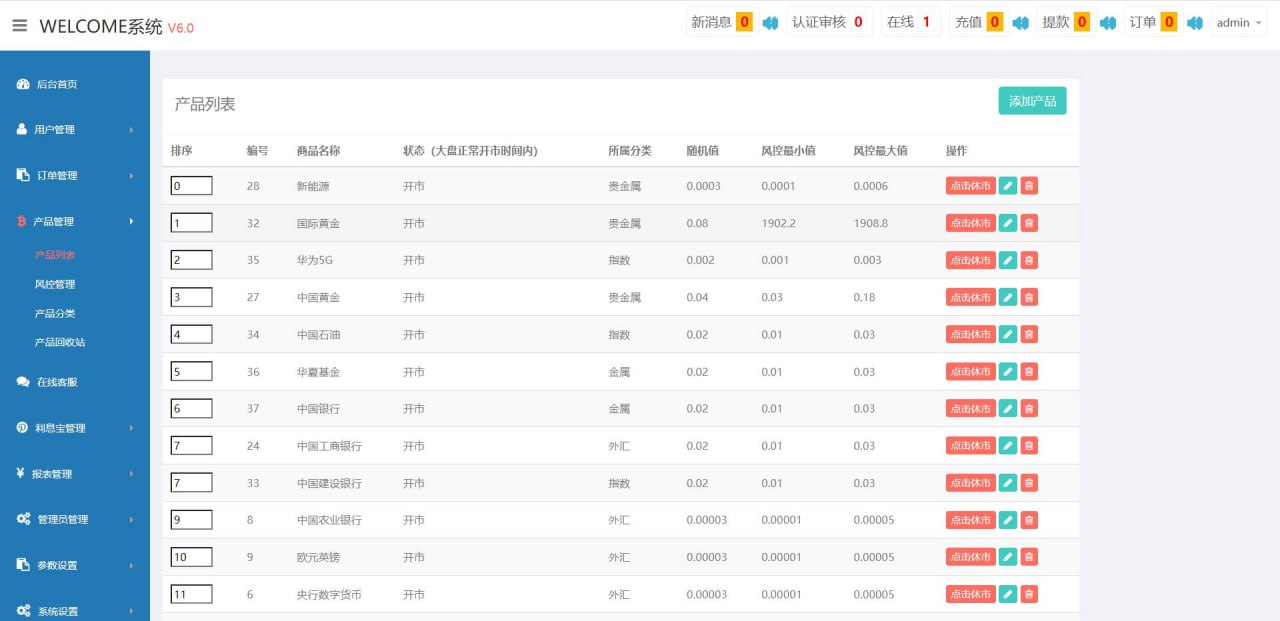Image resolution: width=1280 pixels, height=621 pixels.
Task: Click the speaker icon beside 充值
Action: [1020, 23]
